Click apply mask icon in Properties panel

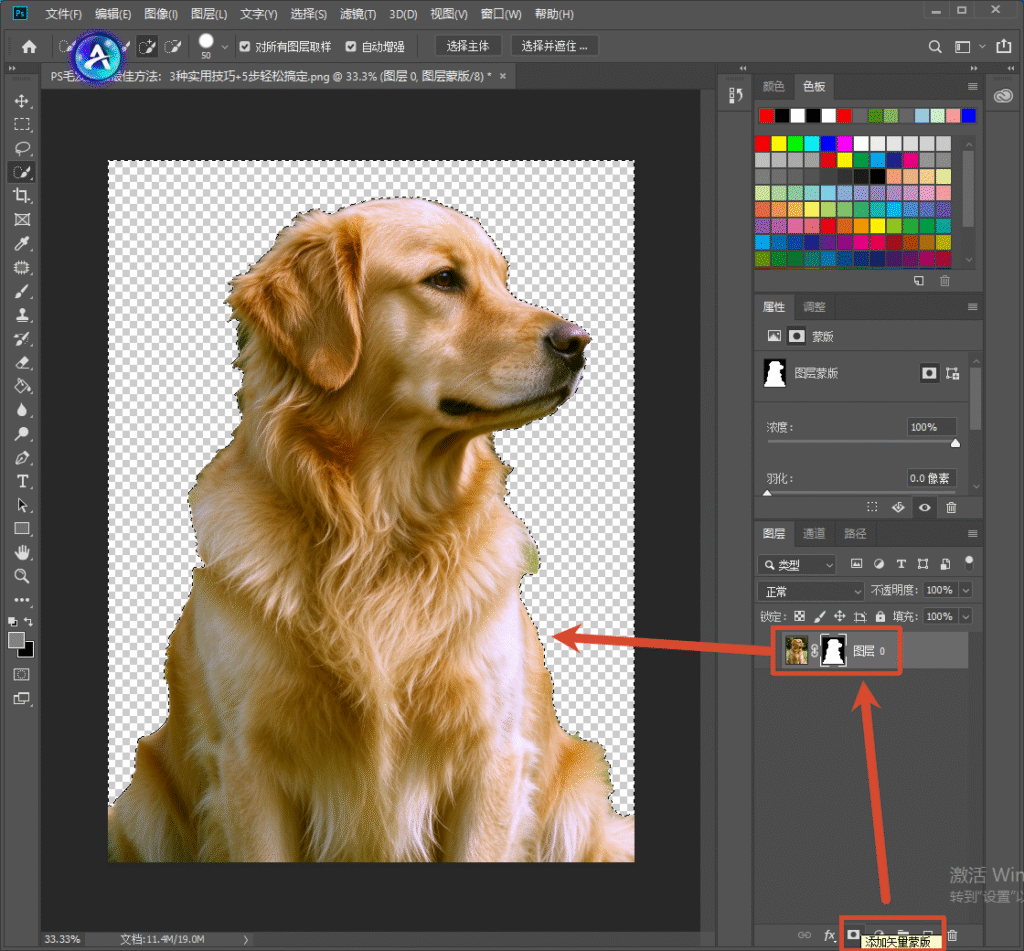pyautogui.click(x=899, y=507)
